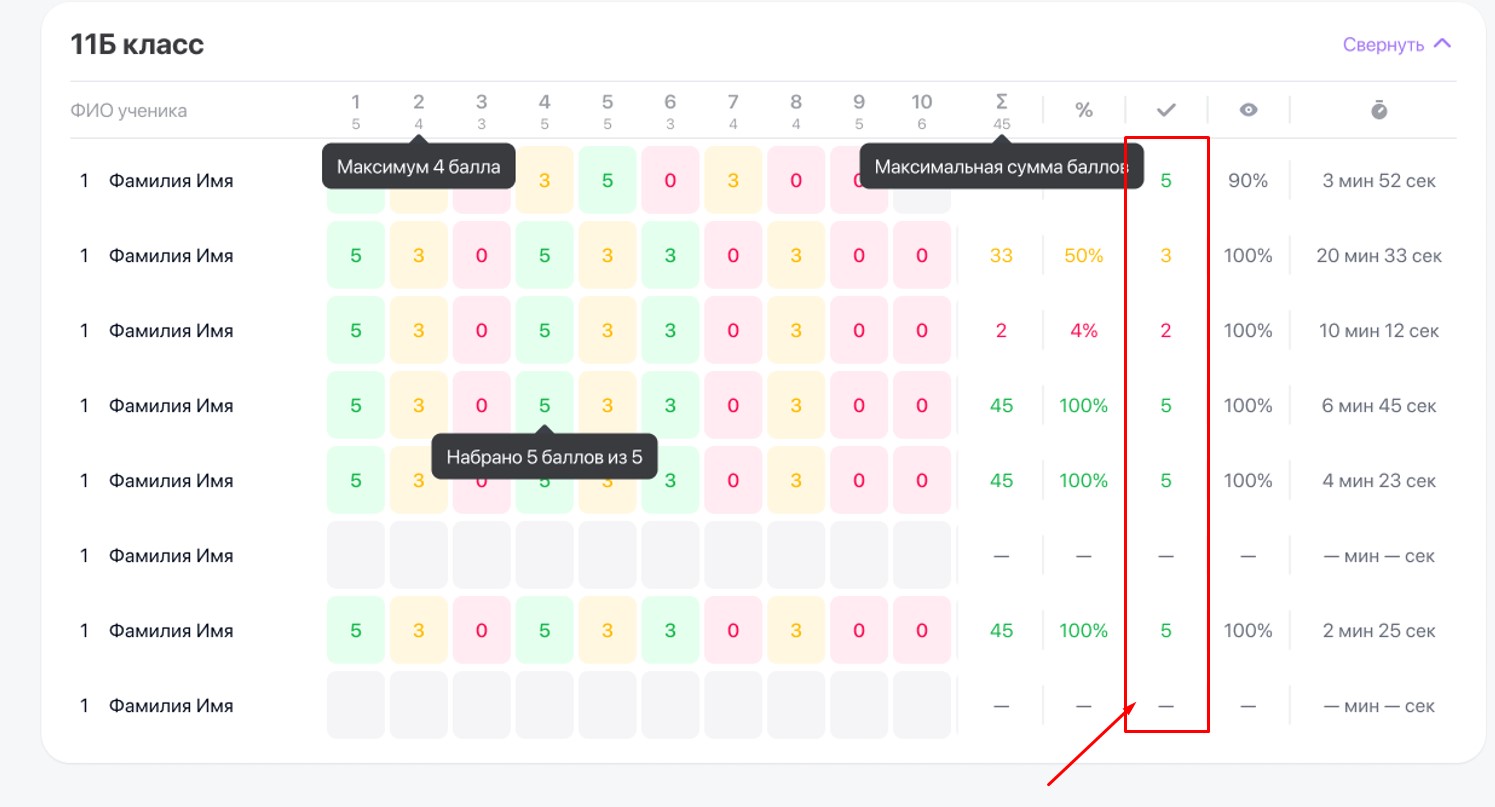Click the green score 5 cell in the top row

[x=607, y=181]
